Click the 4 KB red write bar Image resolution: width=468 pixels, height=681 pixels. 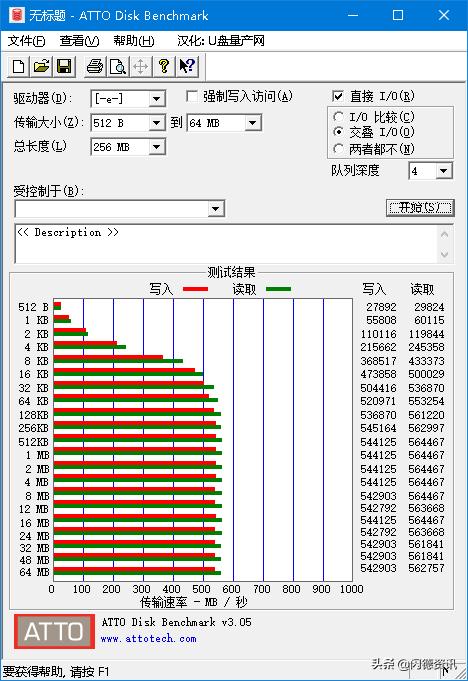[x=85, y=344]
